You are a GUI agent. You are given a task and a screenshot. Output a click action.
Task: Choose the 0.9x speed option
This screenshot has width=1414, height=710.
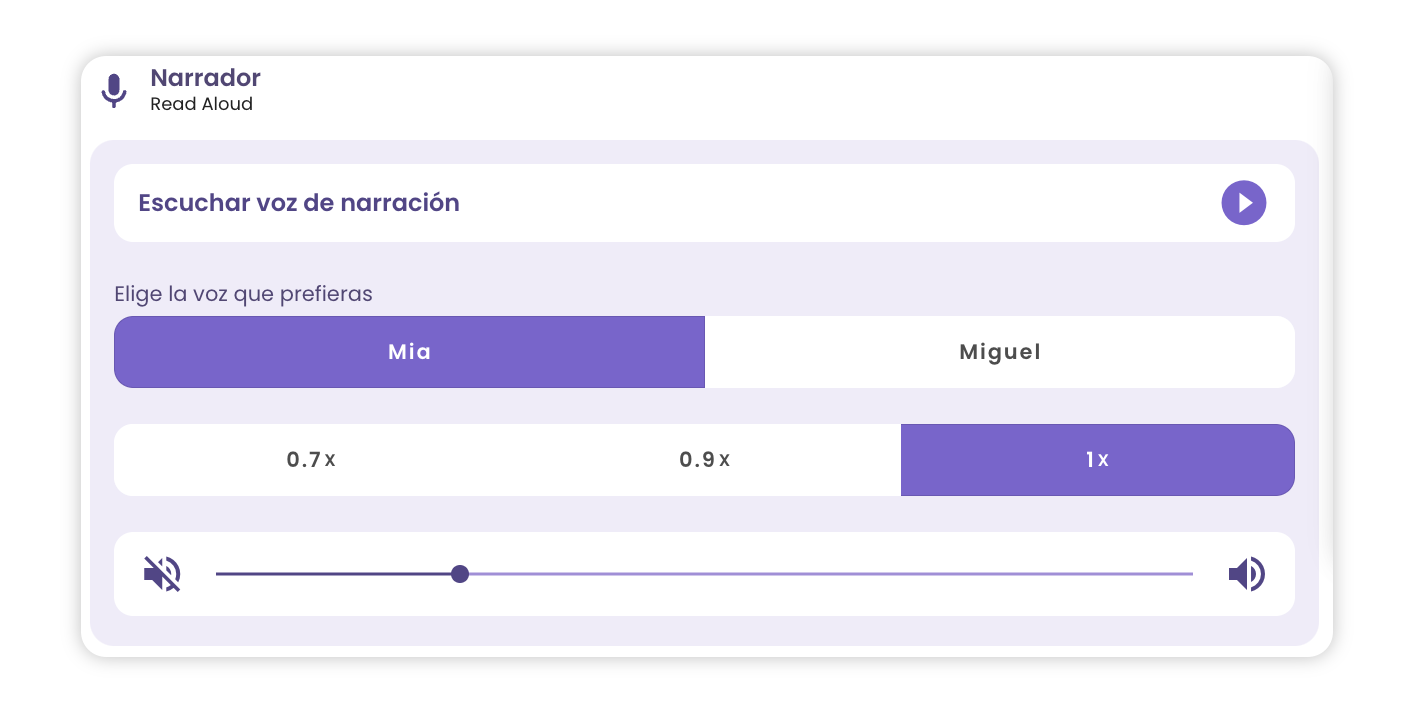705,460
